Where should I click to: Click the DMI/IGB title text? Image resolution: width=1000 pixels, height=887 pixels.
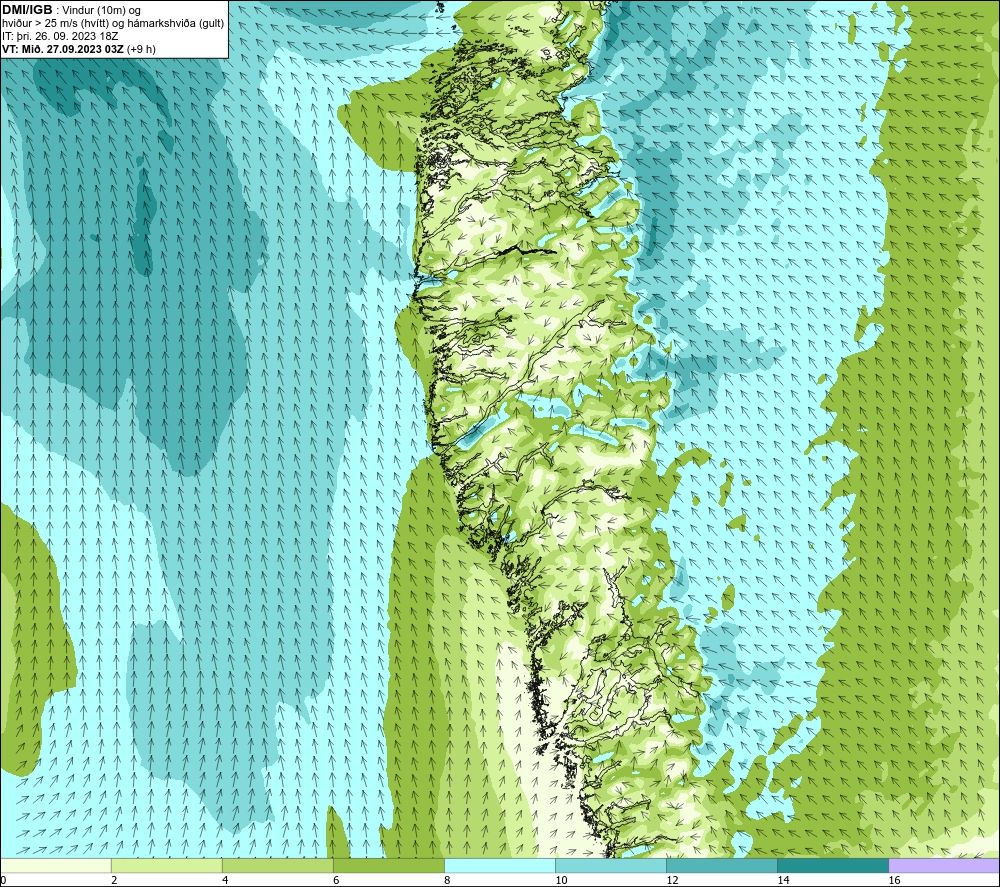click(x=27, y=10)
